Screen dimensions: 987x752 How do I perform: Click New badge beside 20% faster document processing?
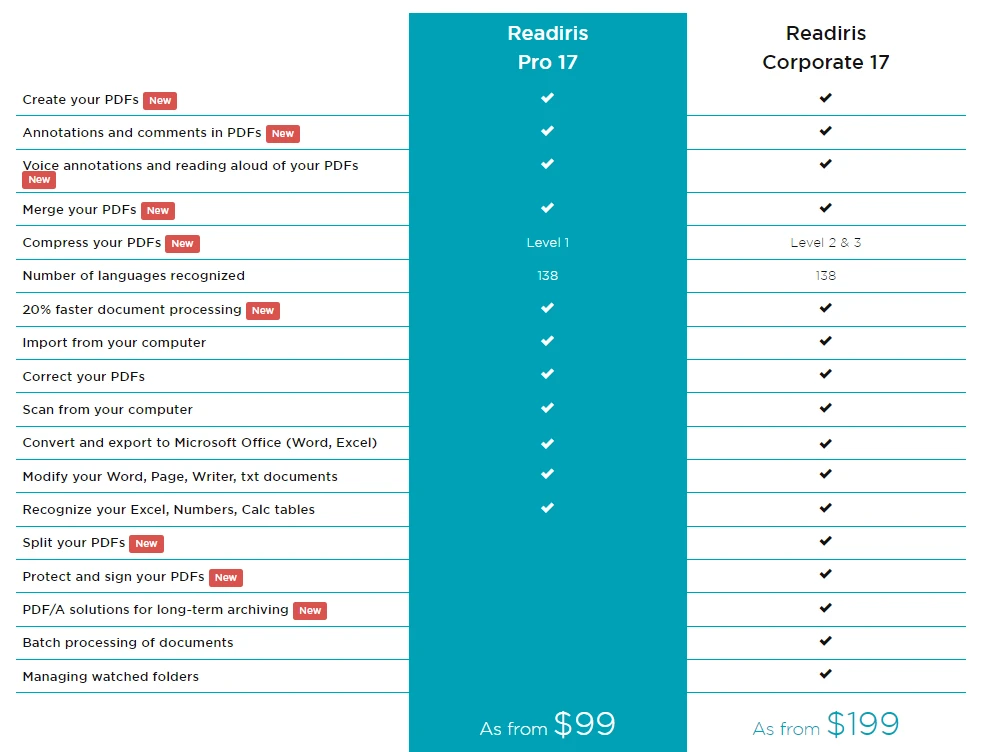[263, 311]
